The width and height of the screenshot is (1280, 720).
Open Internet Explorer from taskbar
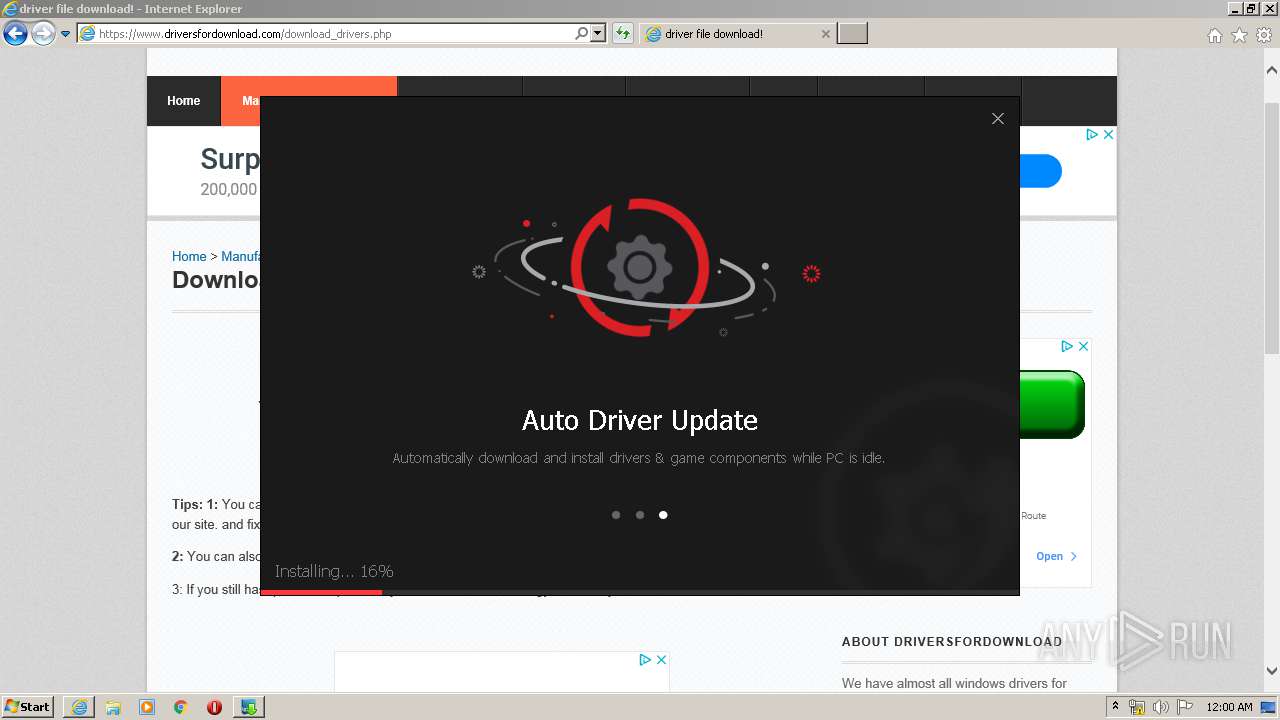[x=79, y=707]
